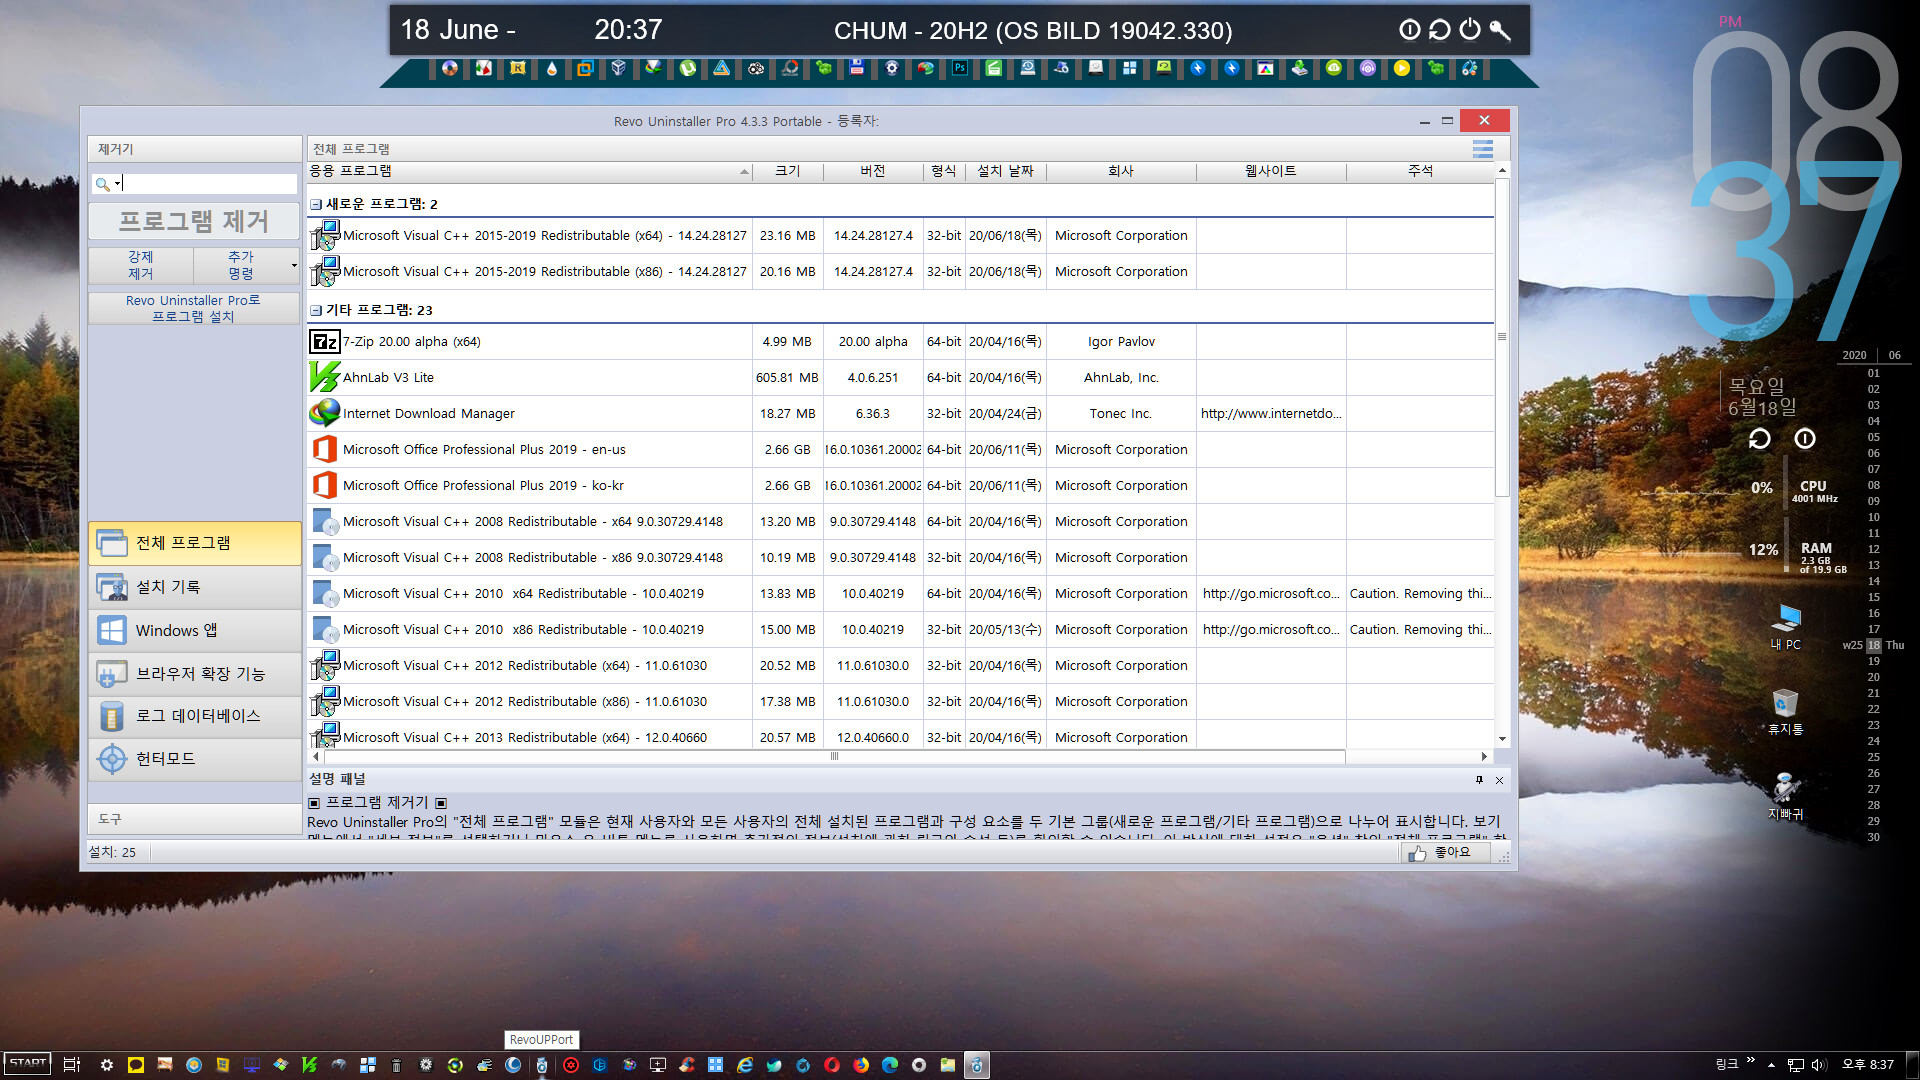Collapse the 새로운 프로그램 group
Viewport: 1920px width, 1080px height.
tap(316, 204)
